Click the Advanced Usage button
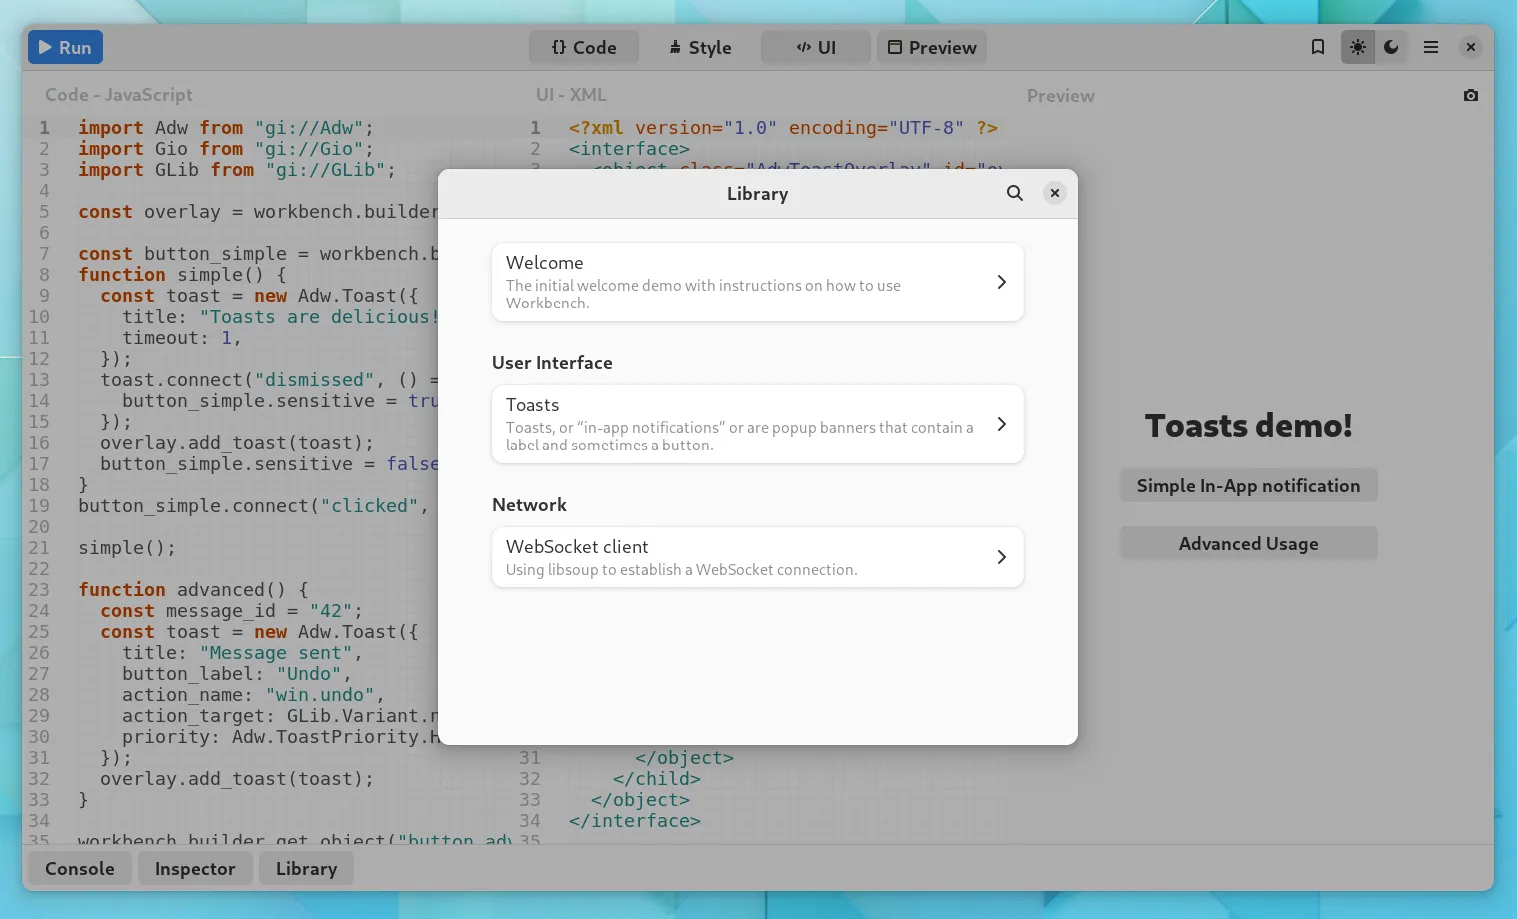 point(1248,544)
